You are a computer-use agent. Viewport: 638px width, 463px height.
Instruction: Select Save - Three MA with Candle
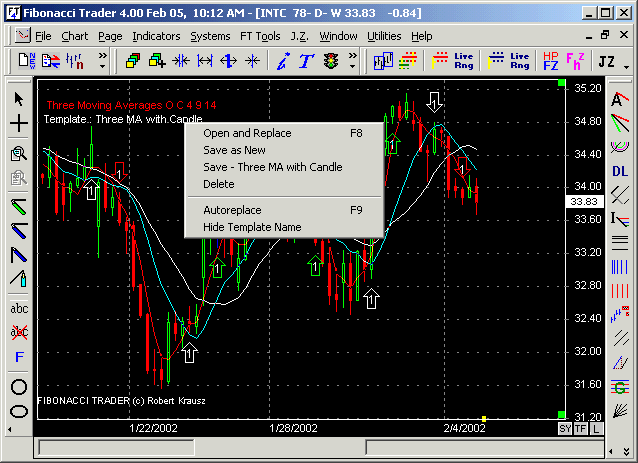pos(284,167)
